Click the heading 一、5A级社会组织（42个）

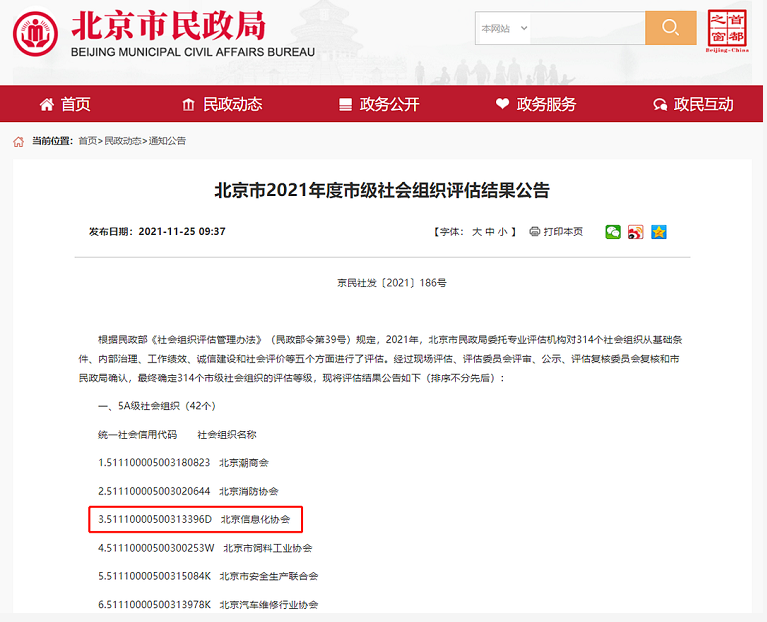[x=157, y=406]
